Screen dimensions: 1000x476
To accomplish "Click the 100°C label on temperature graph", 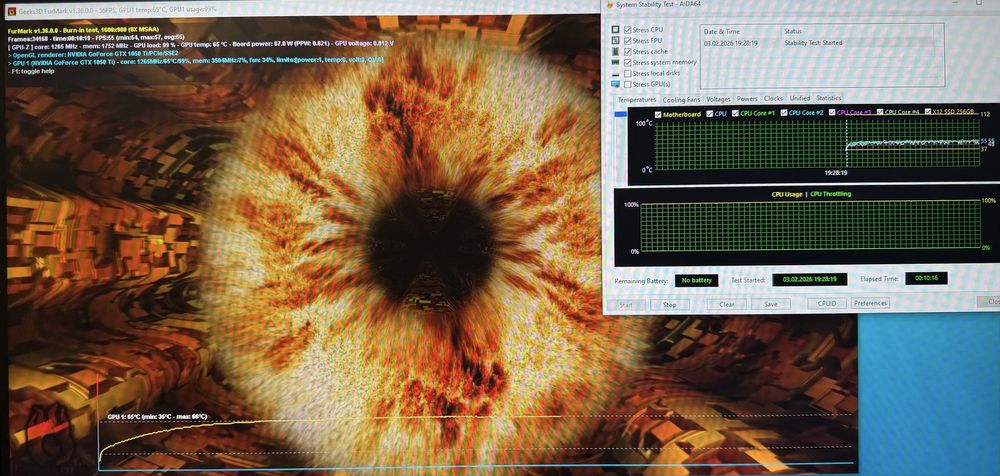I will coord(643,124).
